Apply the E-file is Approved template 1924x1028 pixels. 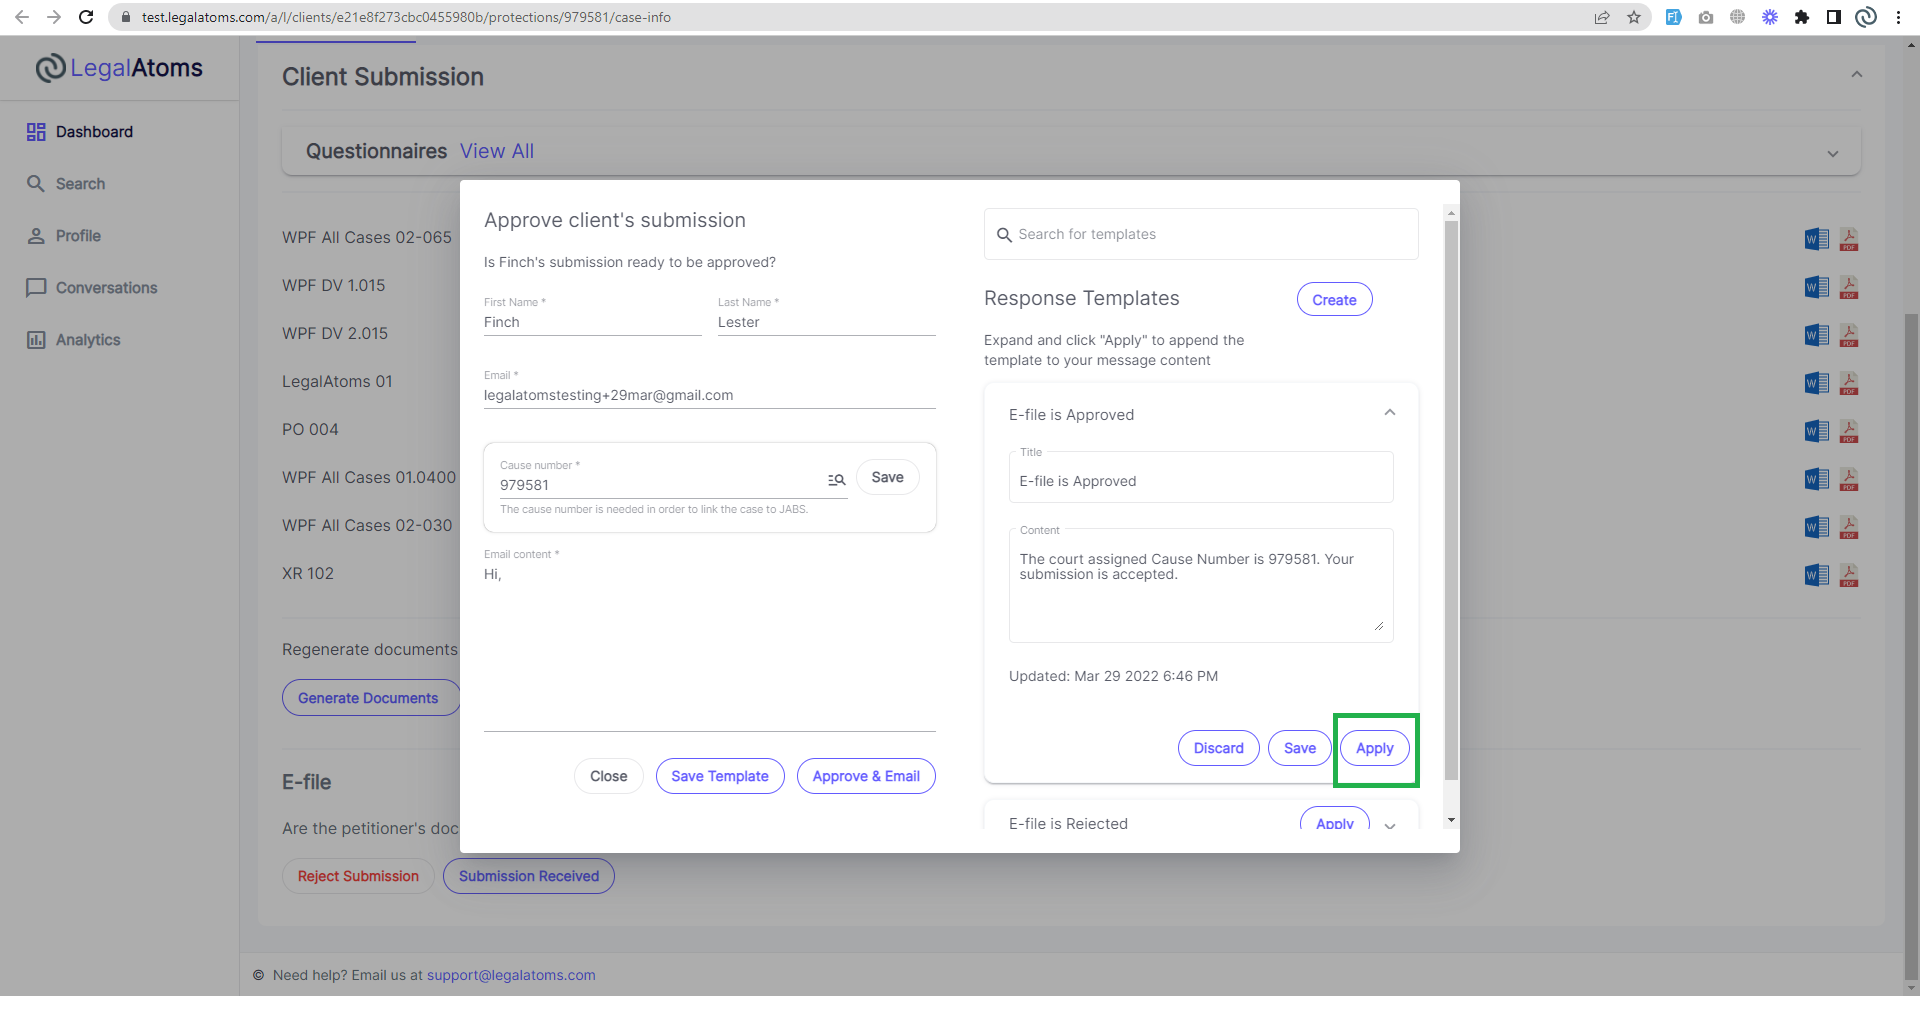[1374, 748]
